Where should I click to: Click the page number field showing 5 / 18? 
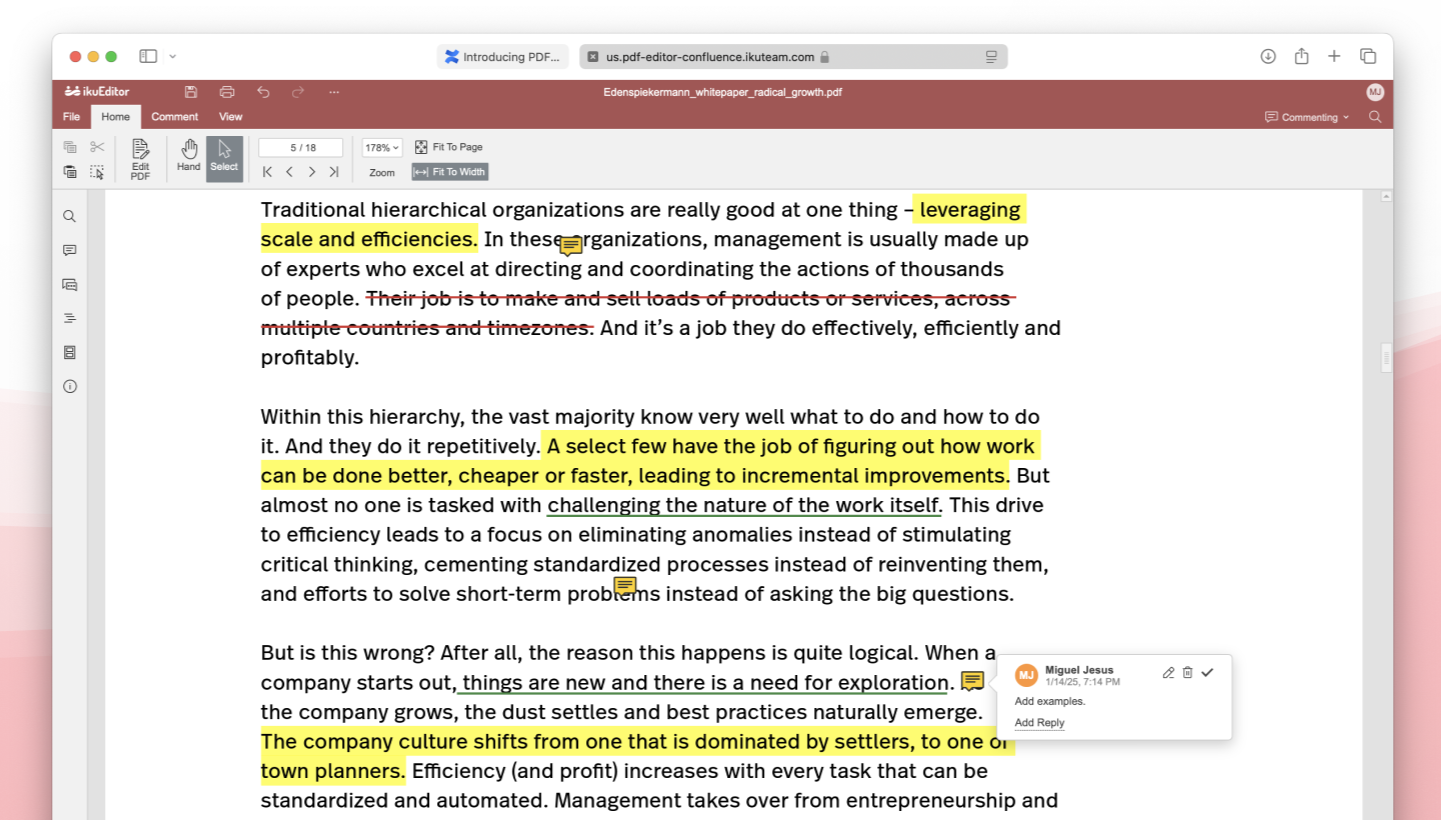(301, 148)
